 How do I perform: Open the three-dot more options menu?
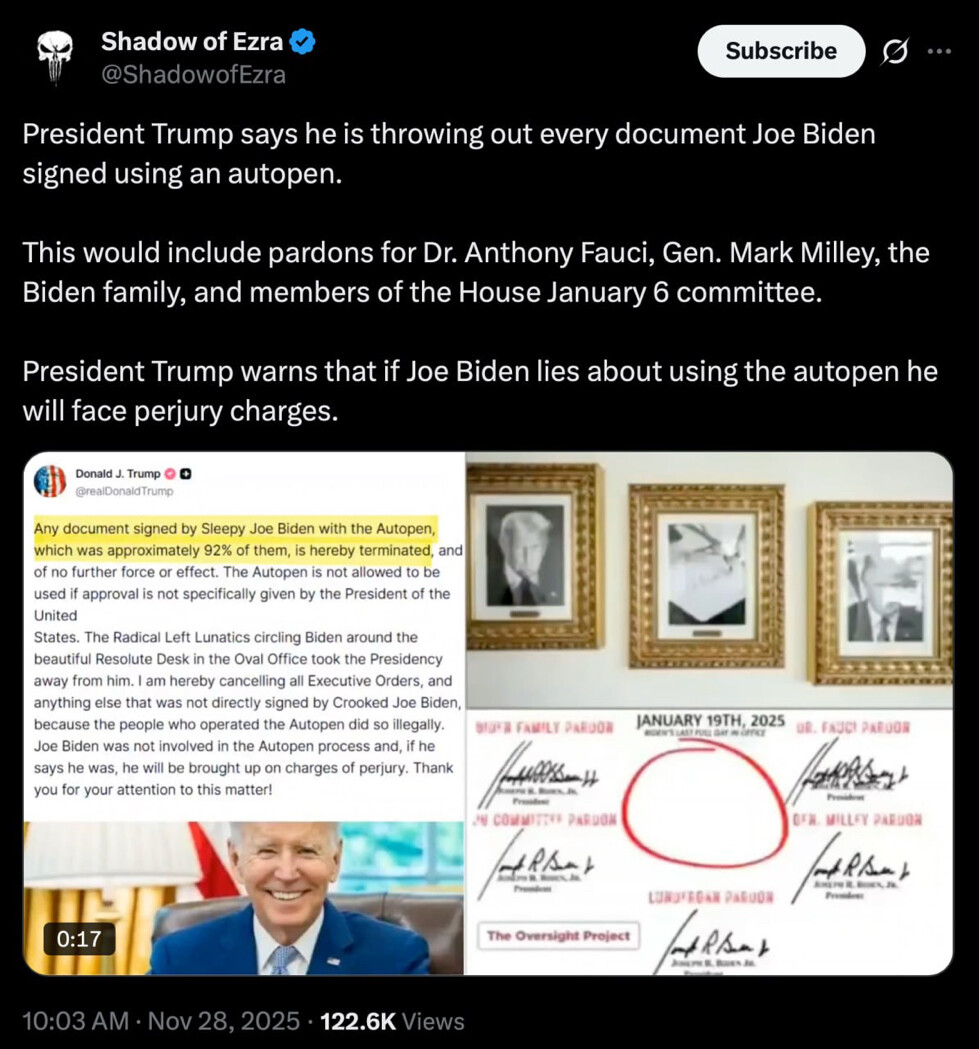[x=940, y=51]
